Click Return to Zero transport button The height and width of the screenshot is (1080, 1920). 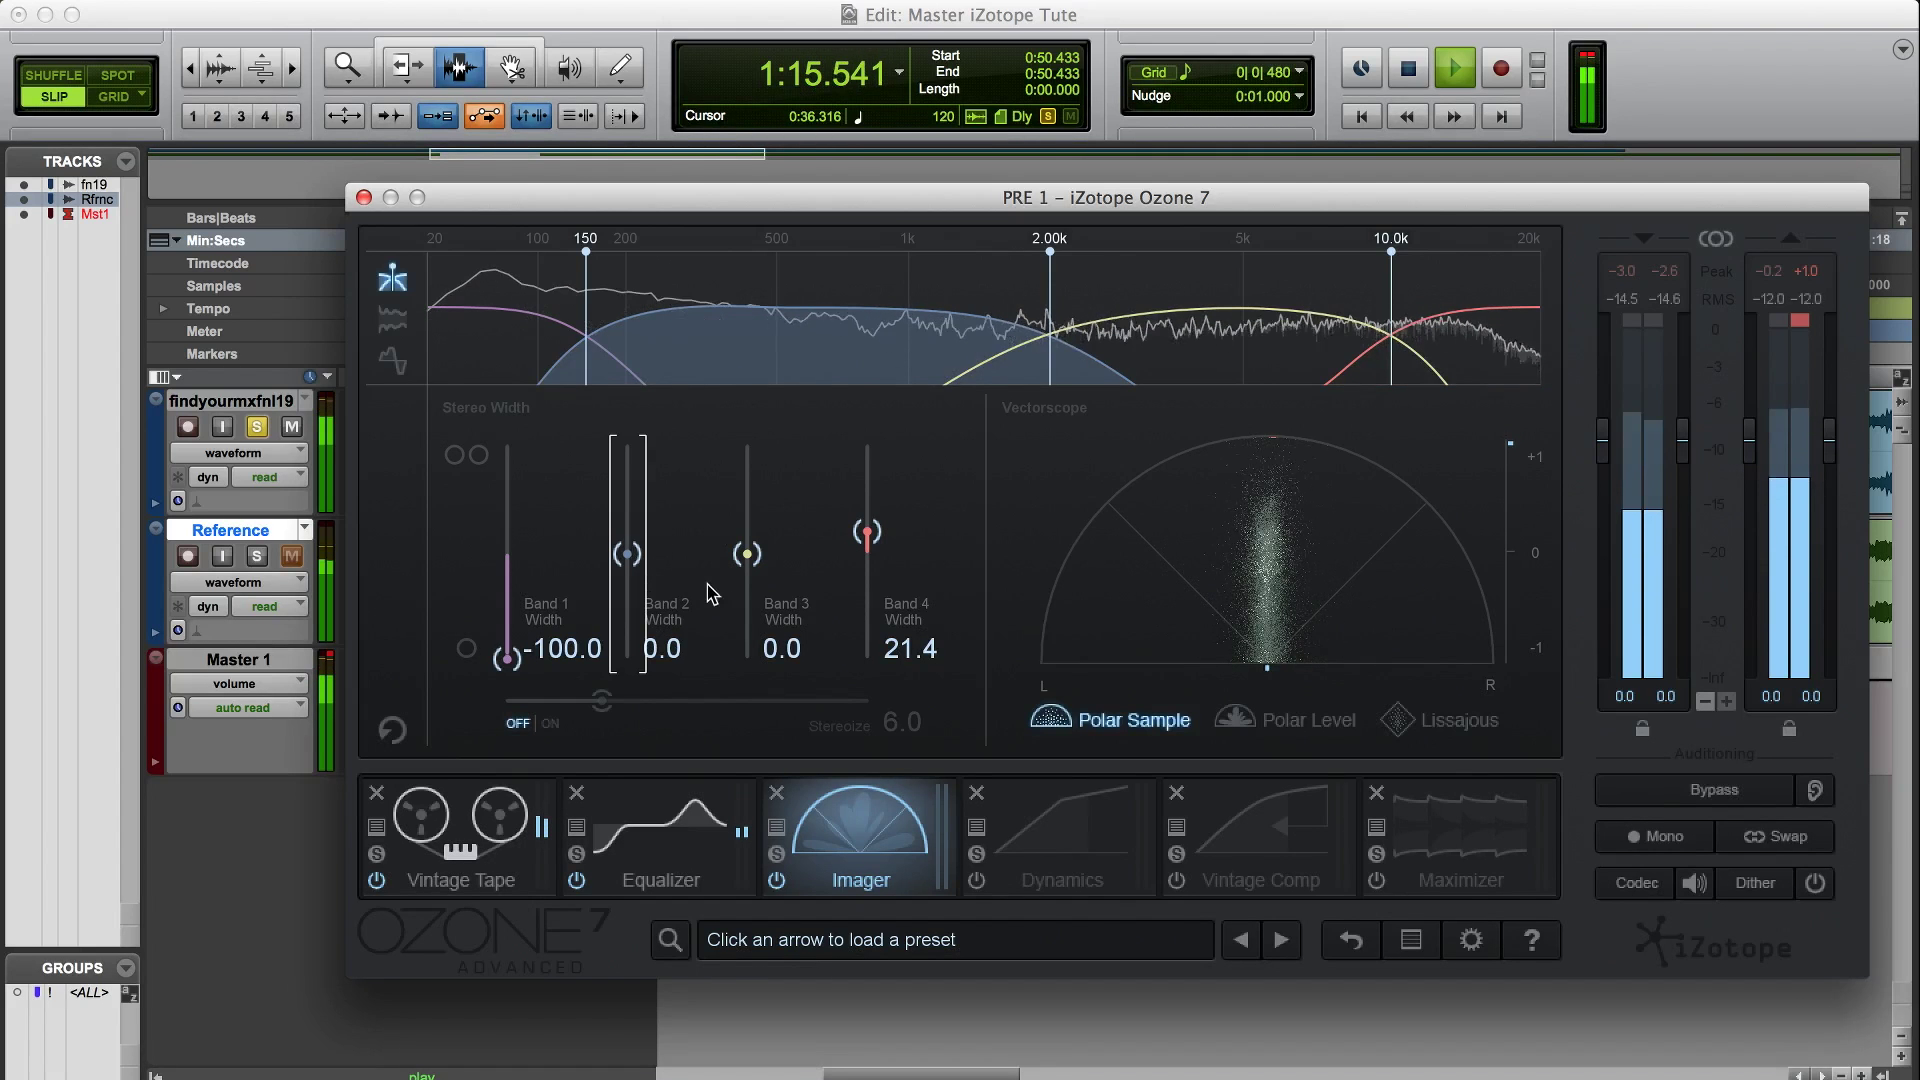pyautogui.click(x=1361, y=117)
